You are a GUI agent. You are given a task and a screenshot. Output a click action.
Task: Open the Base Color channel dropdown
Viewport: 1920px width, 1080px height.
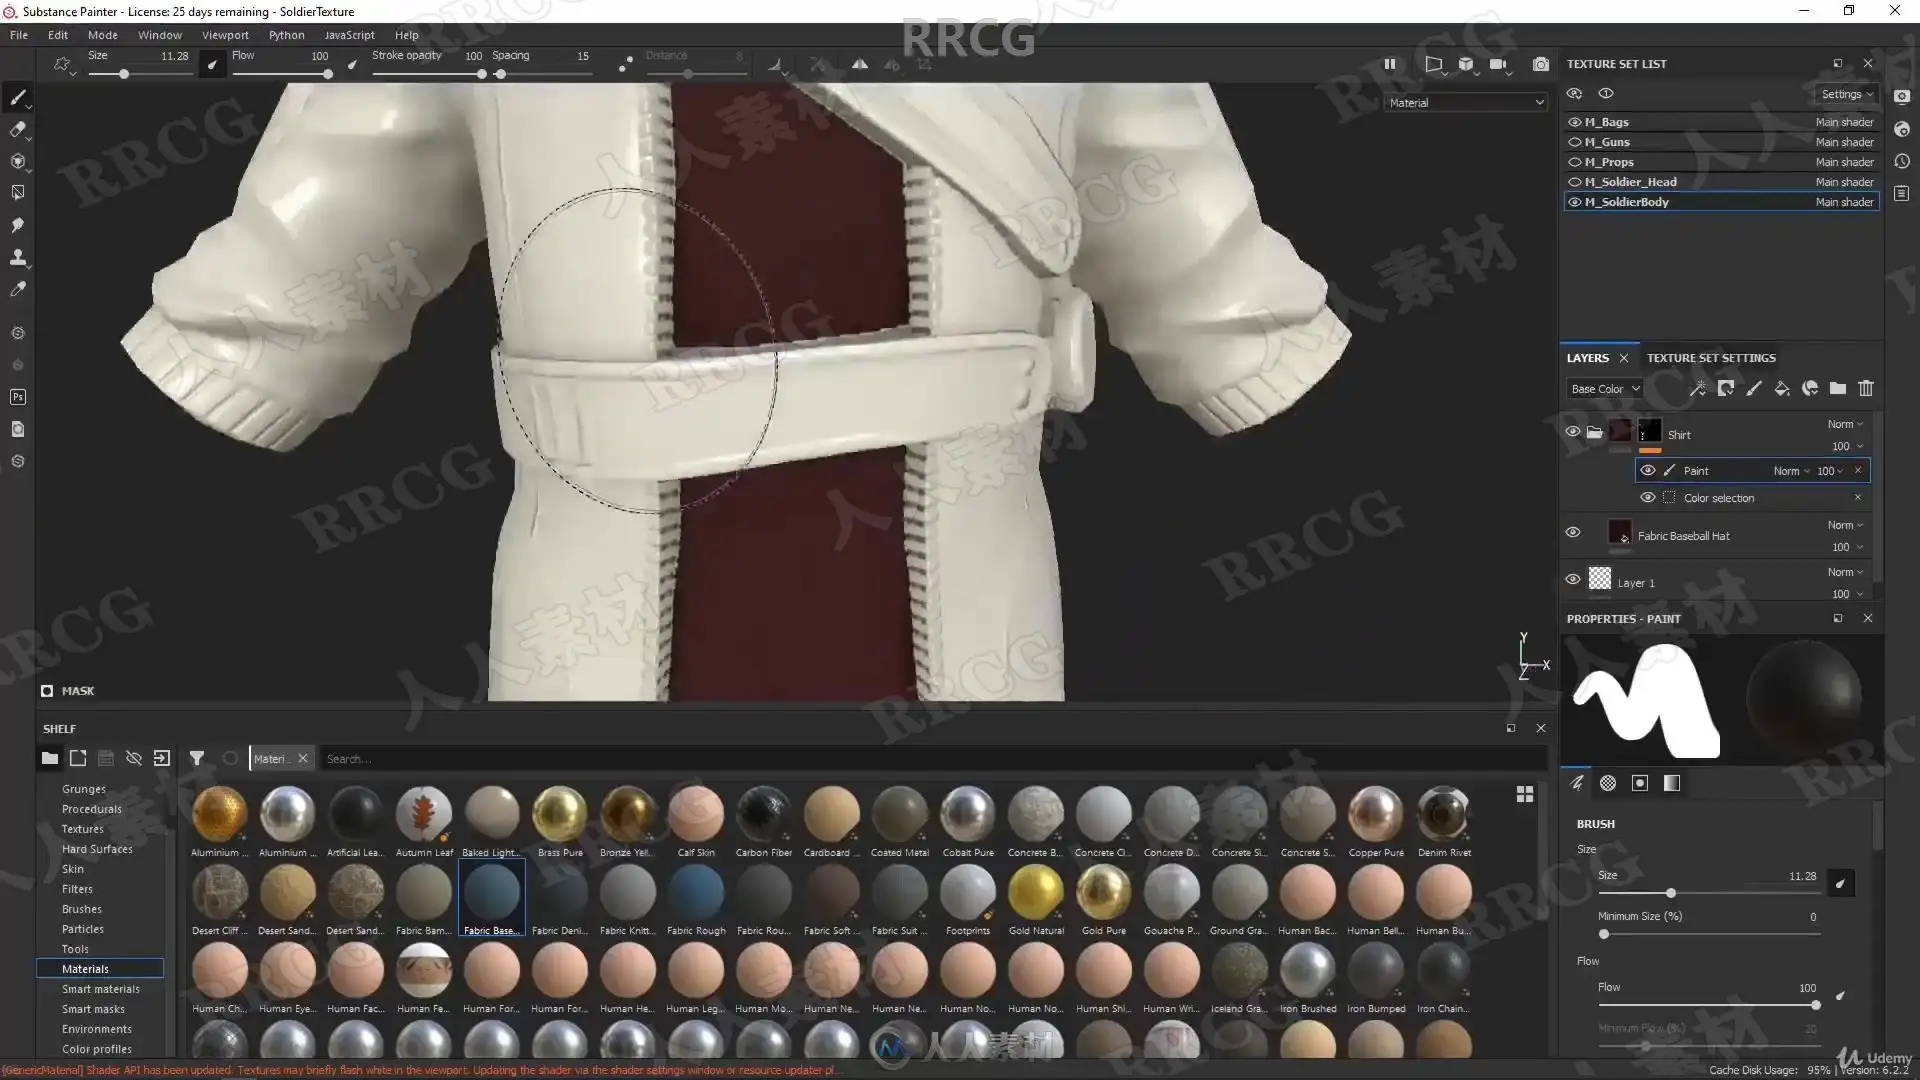[x=1604, y=389]
